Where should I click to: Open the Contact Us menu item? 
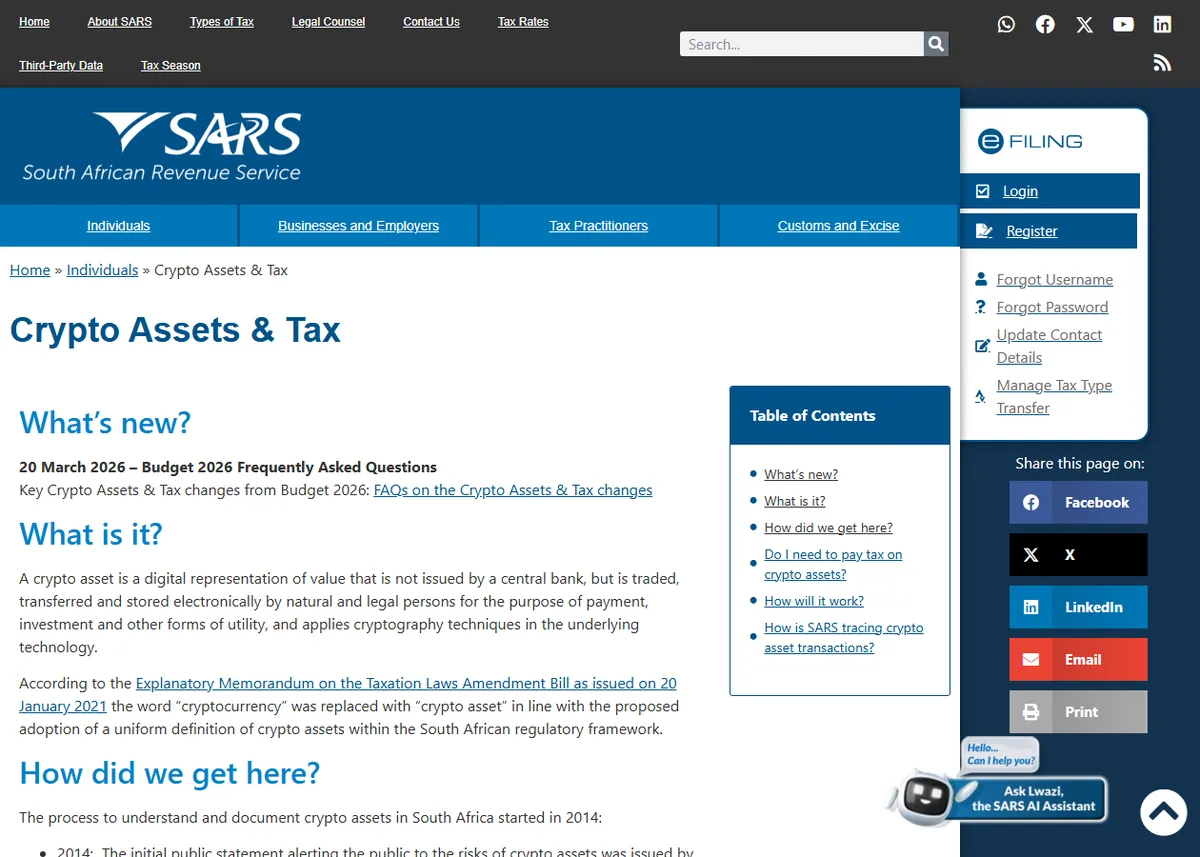(431, 22)
